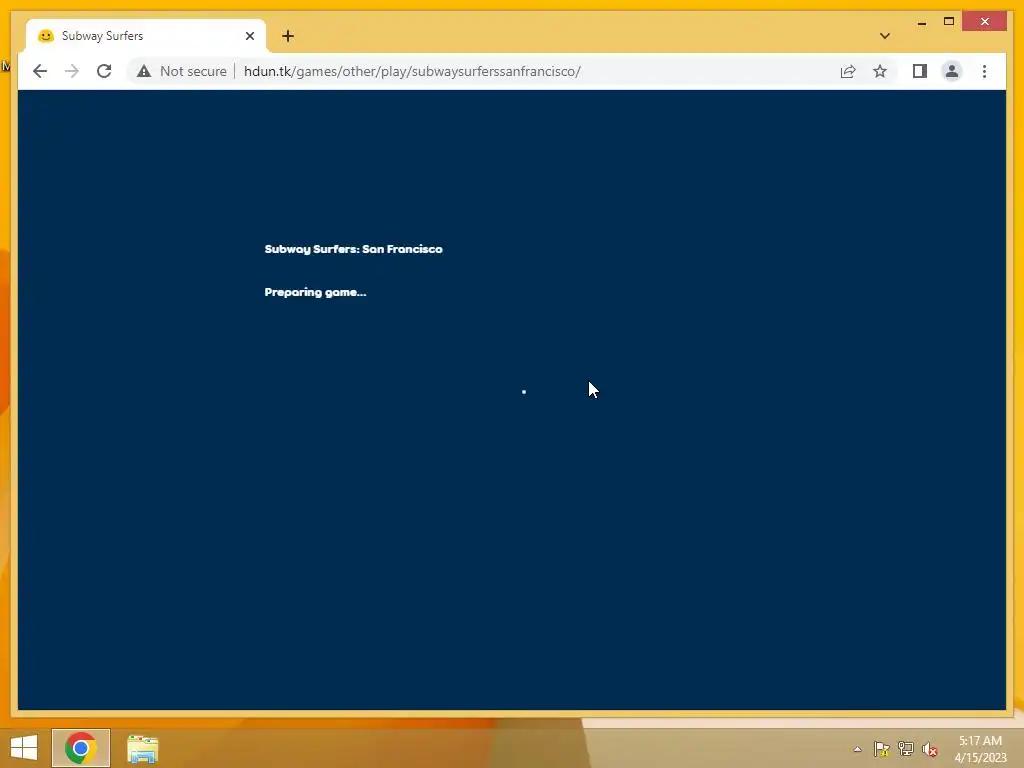This screenshot has width=1024, height=768.
Task: Maximize the Chrome window
Action: pyautogui.click(x=949, y=22)
